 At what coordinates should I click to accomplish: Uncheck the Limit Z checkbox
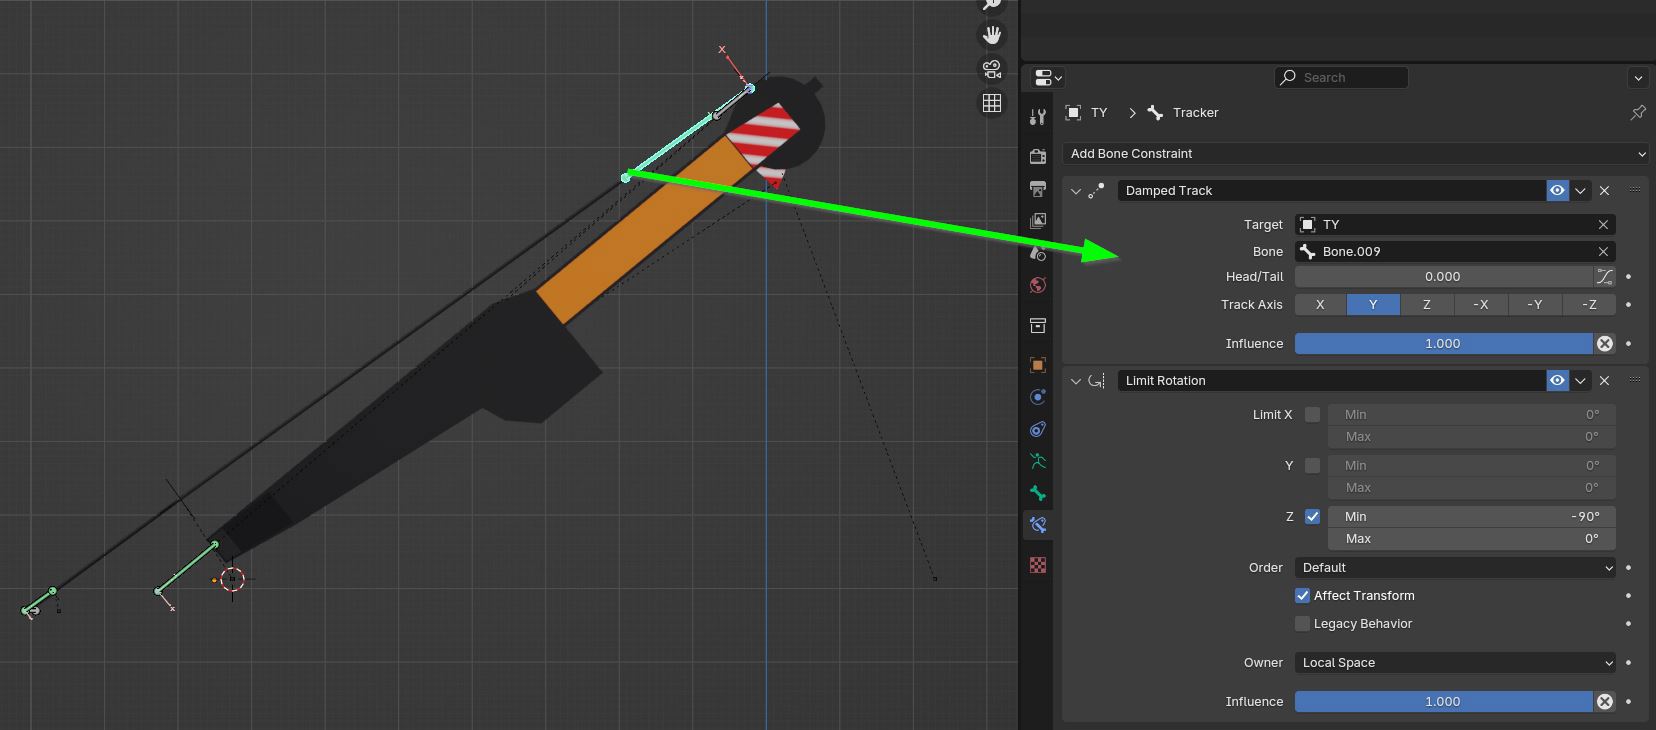(1312, 516)
